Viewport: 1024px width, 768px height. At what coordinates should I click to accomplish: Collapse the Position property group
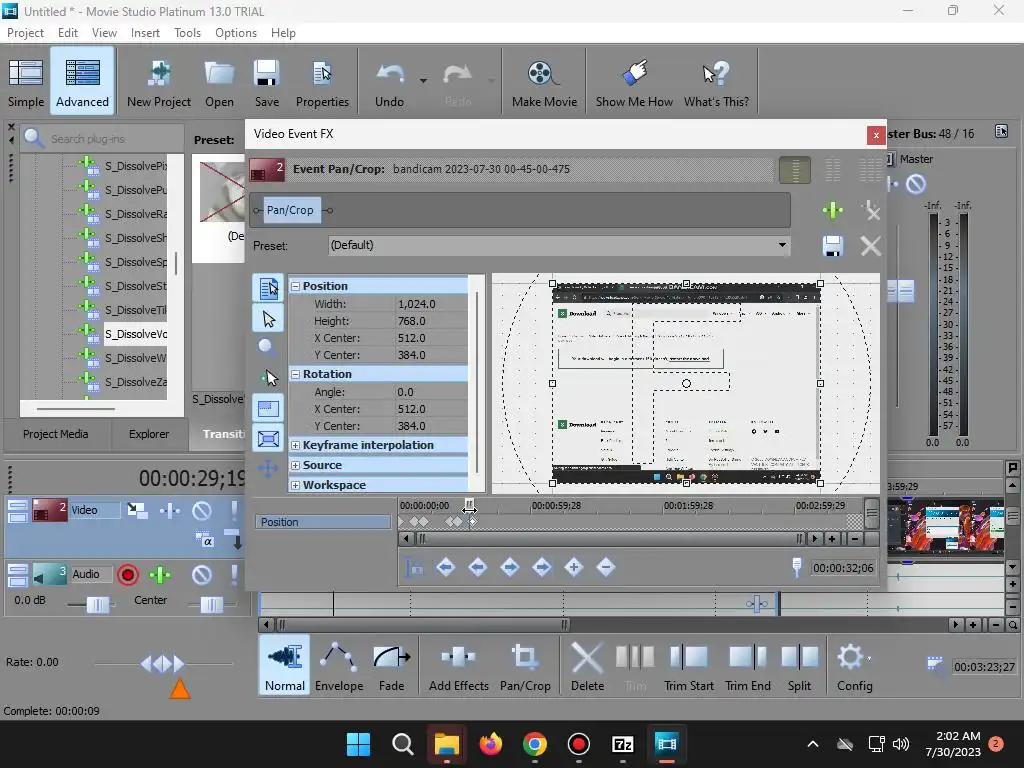[x=295, y=286]
